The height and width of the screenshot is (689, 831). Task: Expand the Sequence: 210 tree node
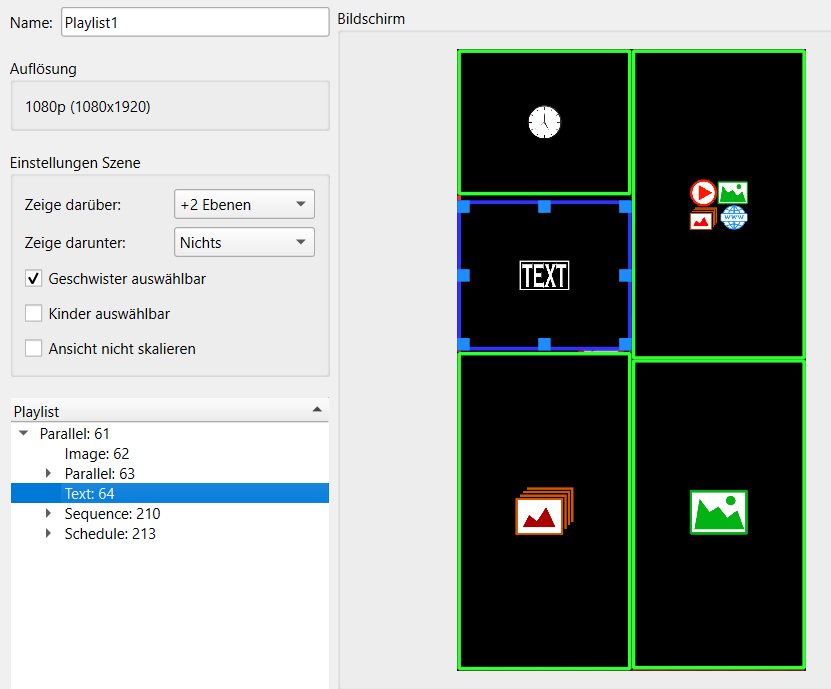49,514
